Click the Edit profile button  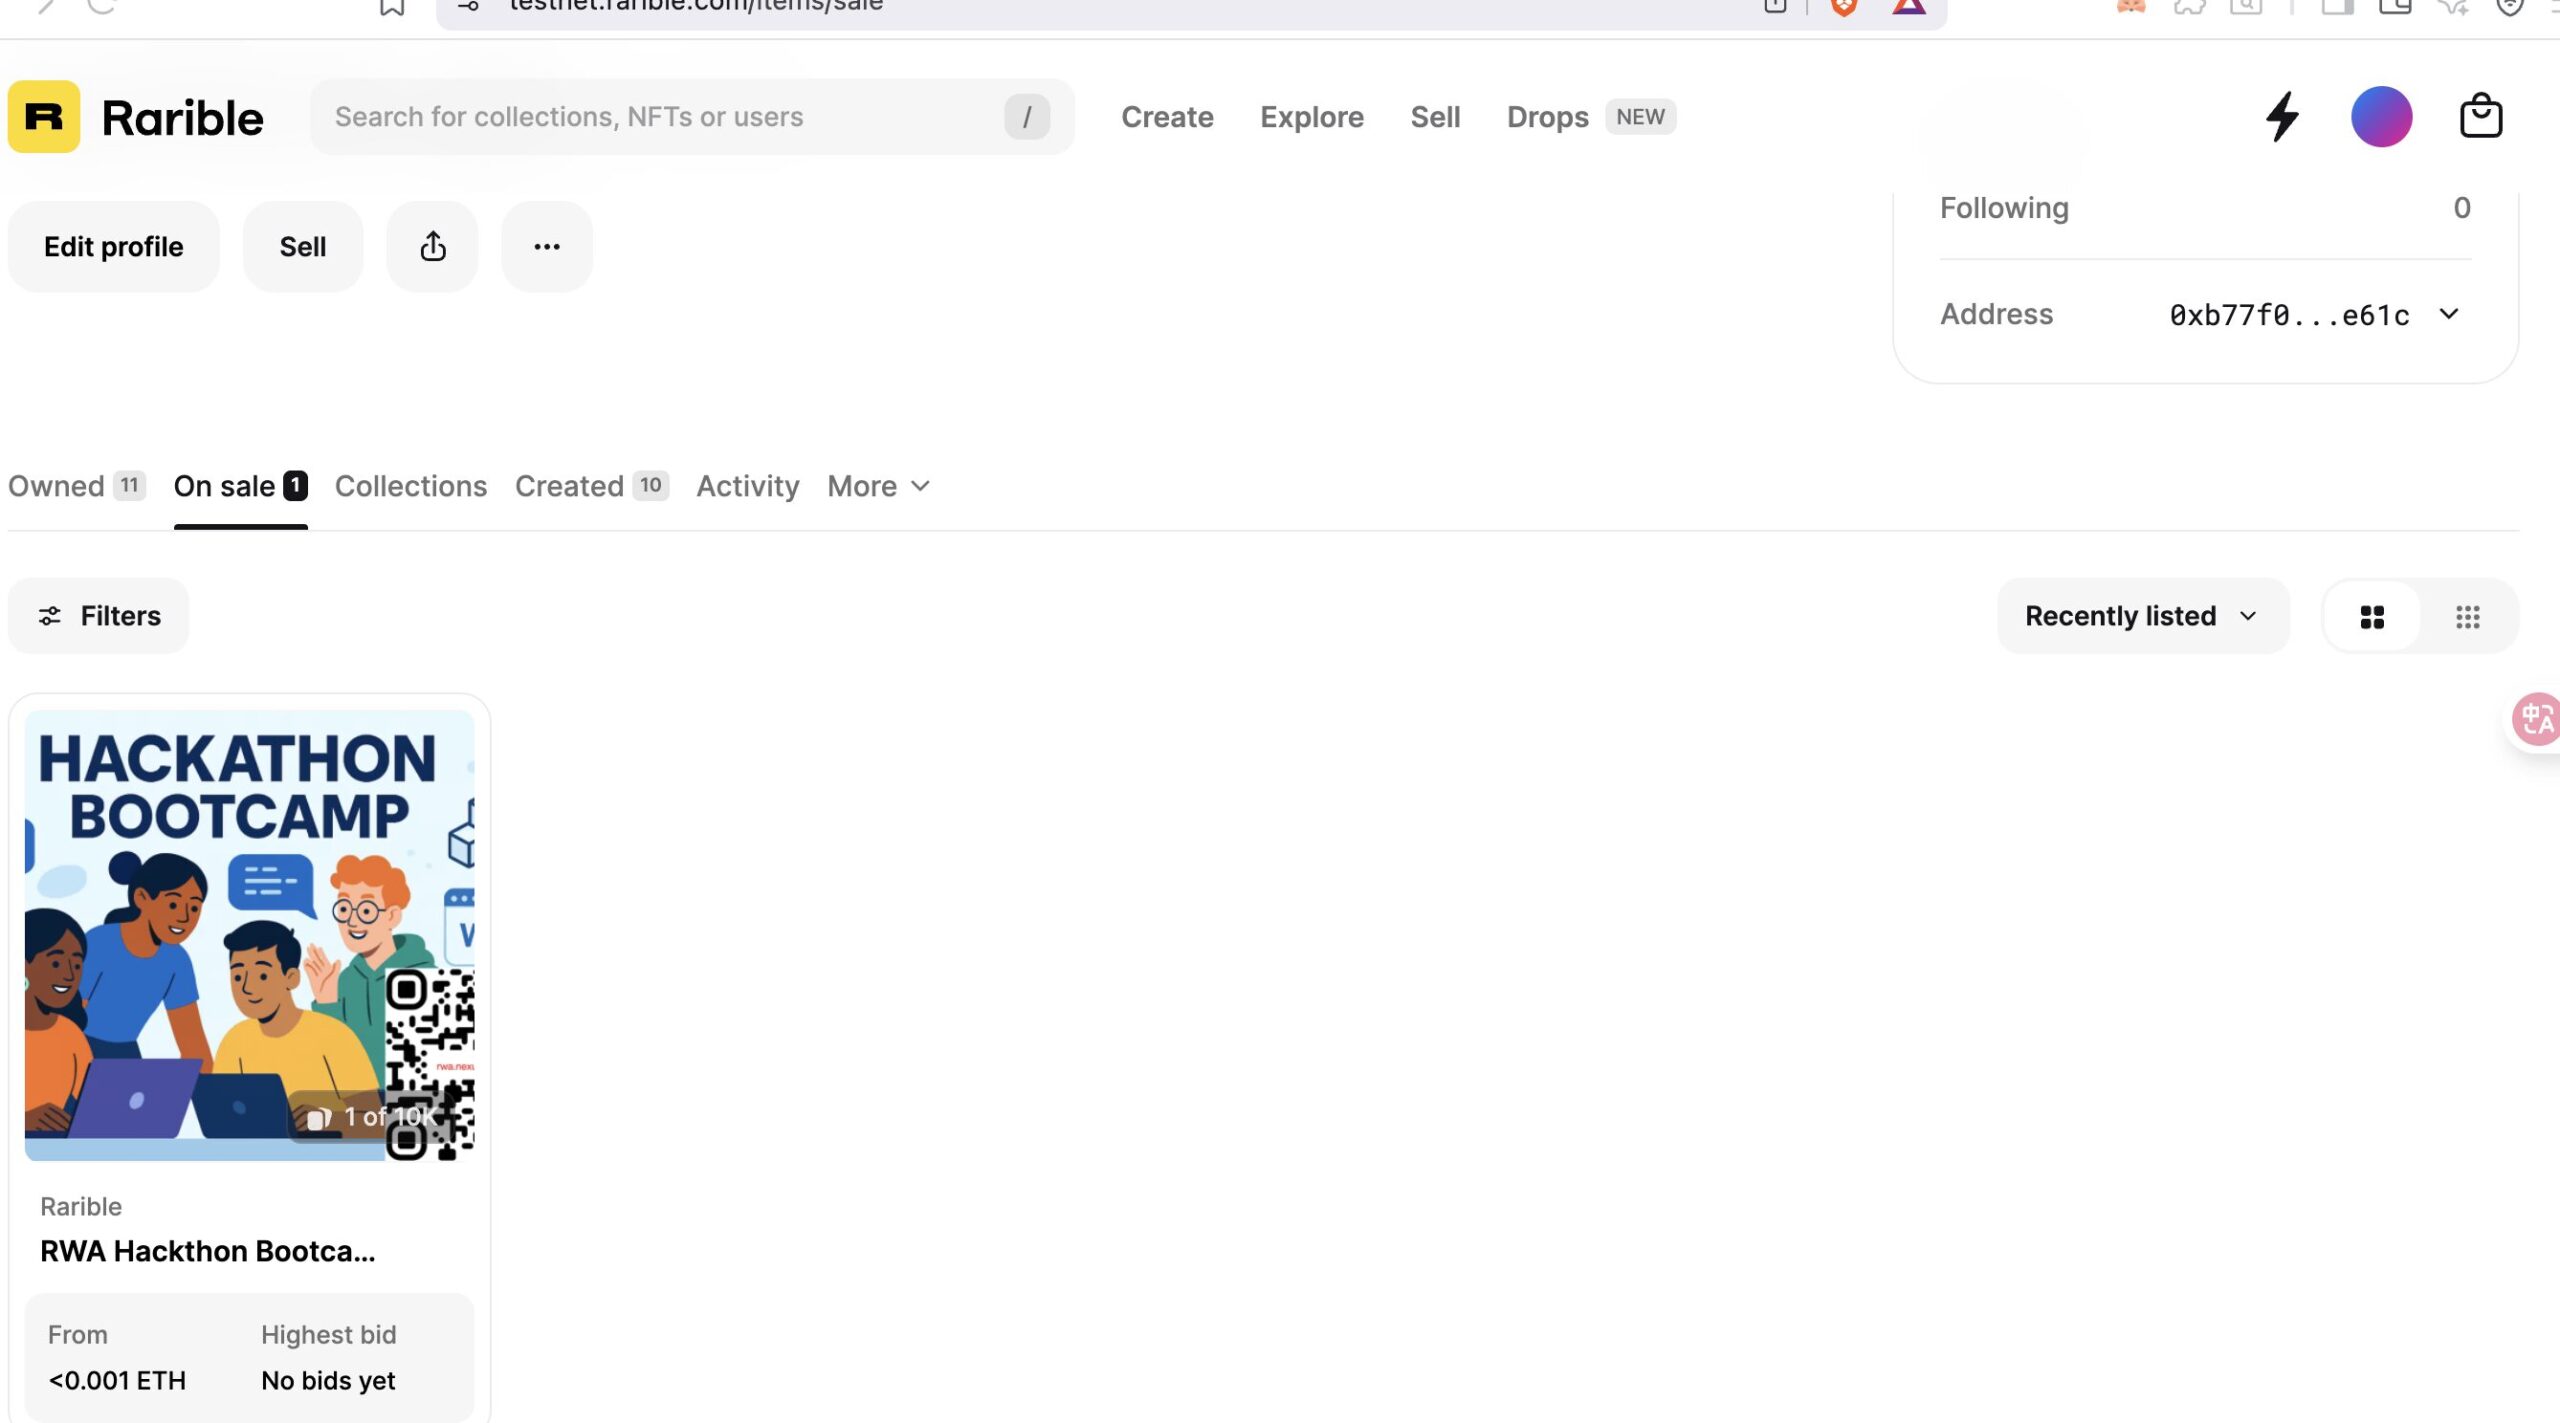113,247
